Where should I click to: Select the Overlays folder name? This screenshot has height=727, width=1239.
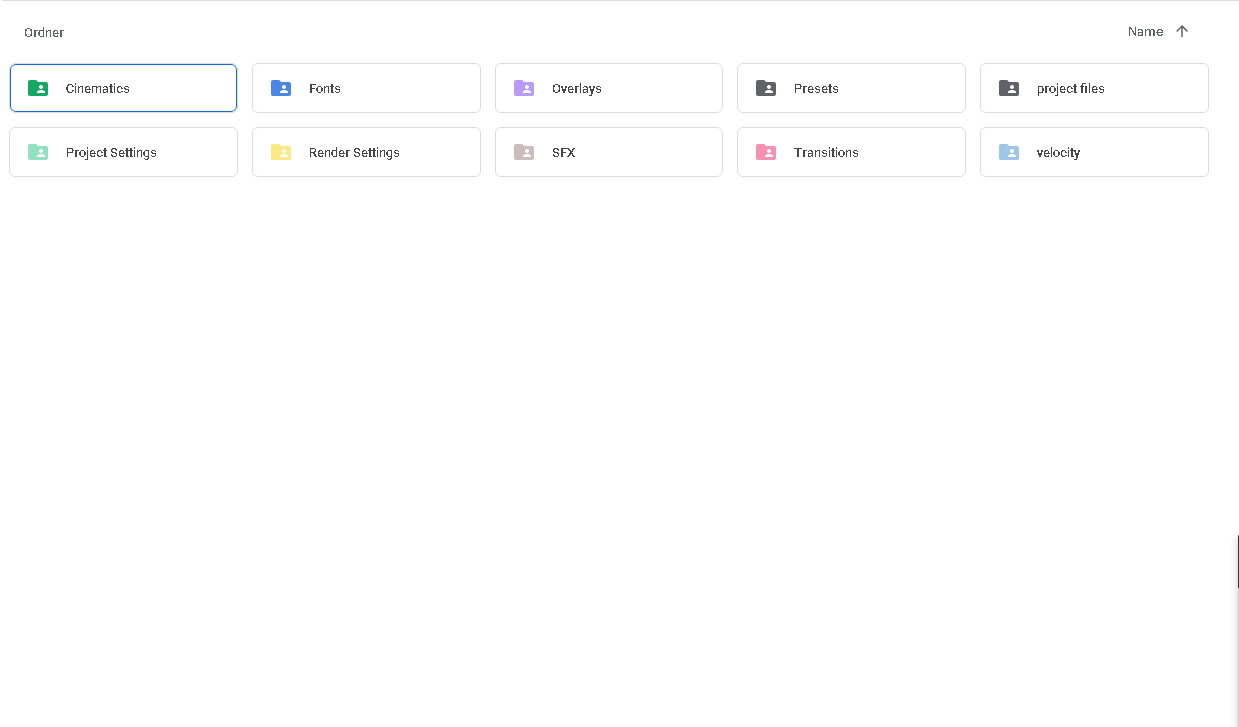(x=577, y=88)
